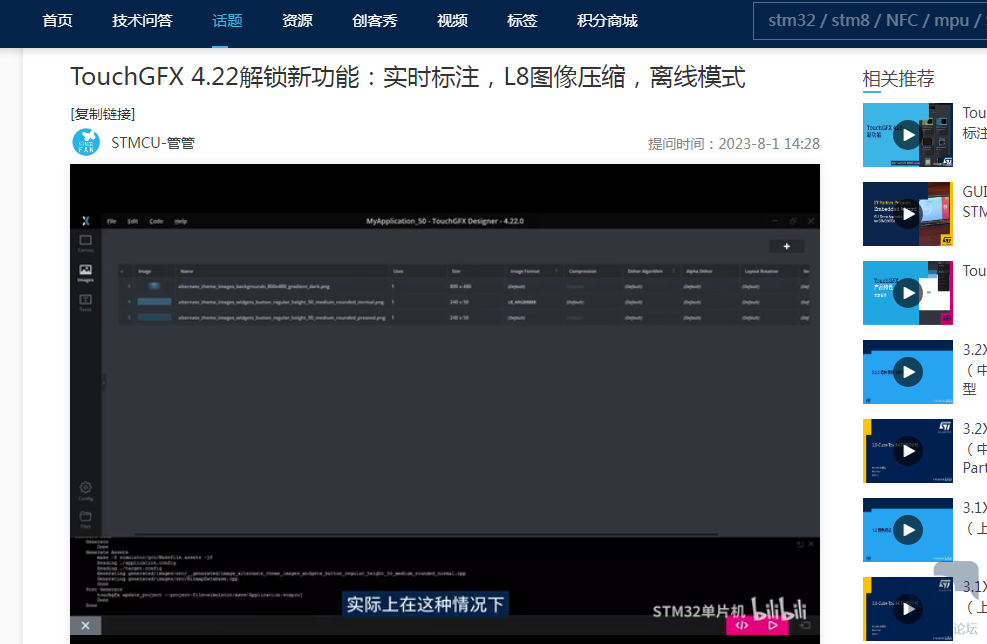This screenshot has width=987, height=644.
Task: Visit the STMCU-管管 author profile name
Action: (153, 143)
